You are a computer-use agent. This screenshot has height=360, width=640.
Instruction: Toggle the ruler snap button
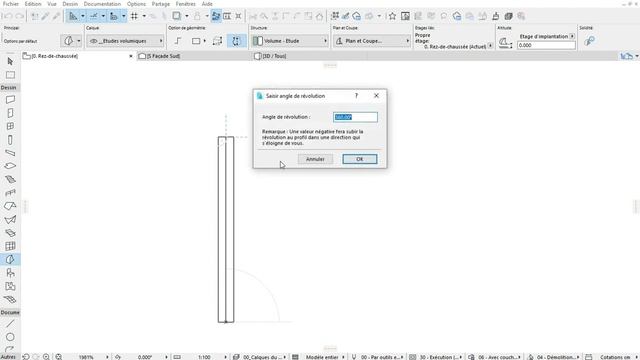[114, 16]
